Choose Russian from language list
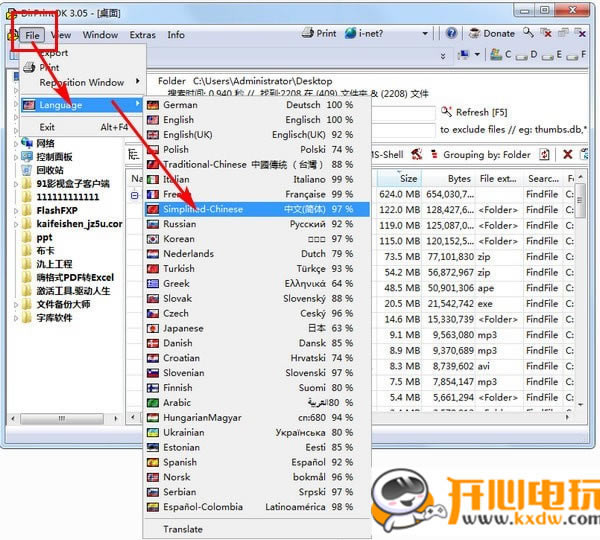This screenshot has height=540, width=600. point(257,224)
